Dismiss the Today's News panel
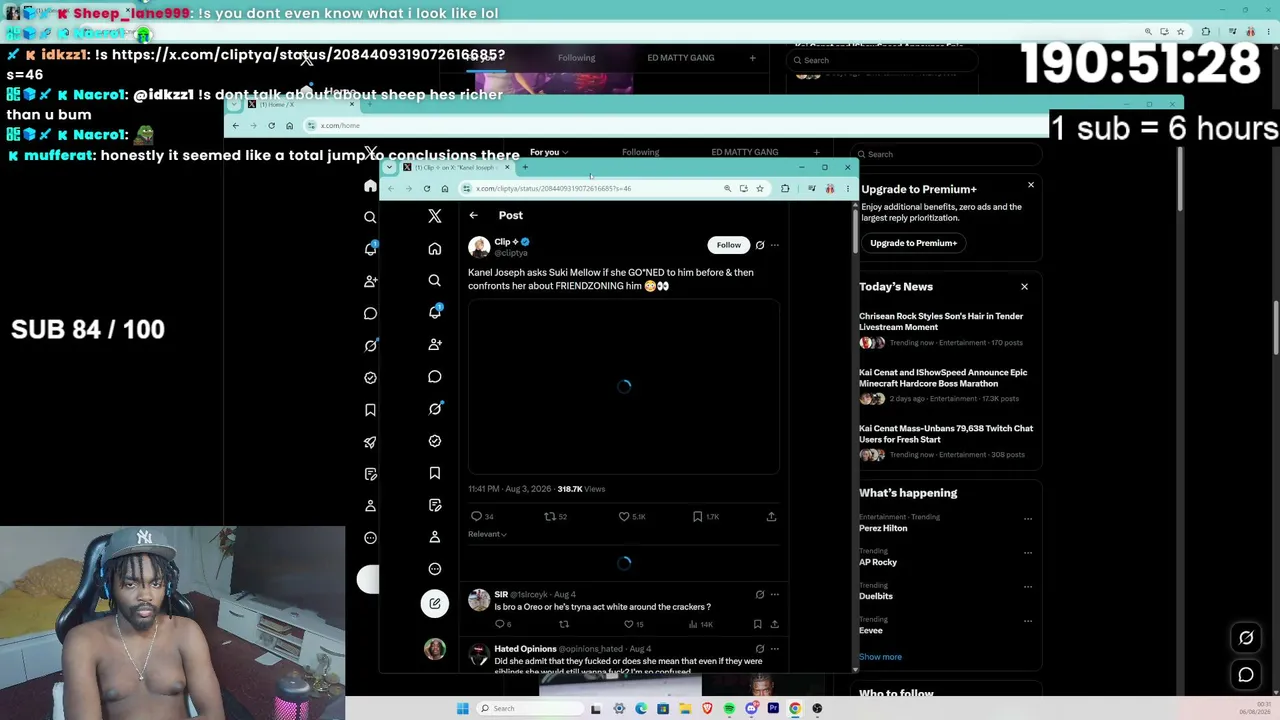 tap(1024, 287)
